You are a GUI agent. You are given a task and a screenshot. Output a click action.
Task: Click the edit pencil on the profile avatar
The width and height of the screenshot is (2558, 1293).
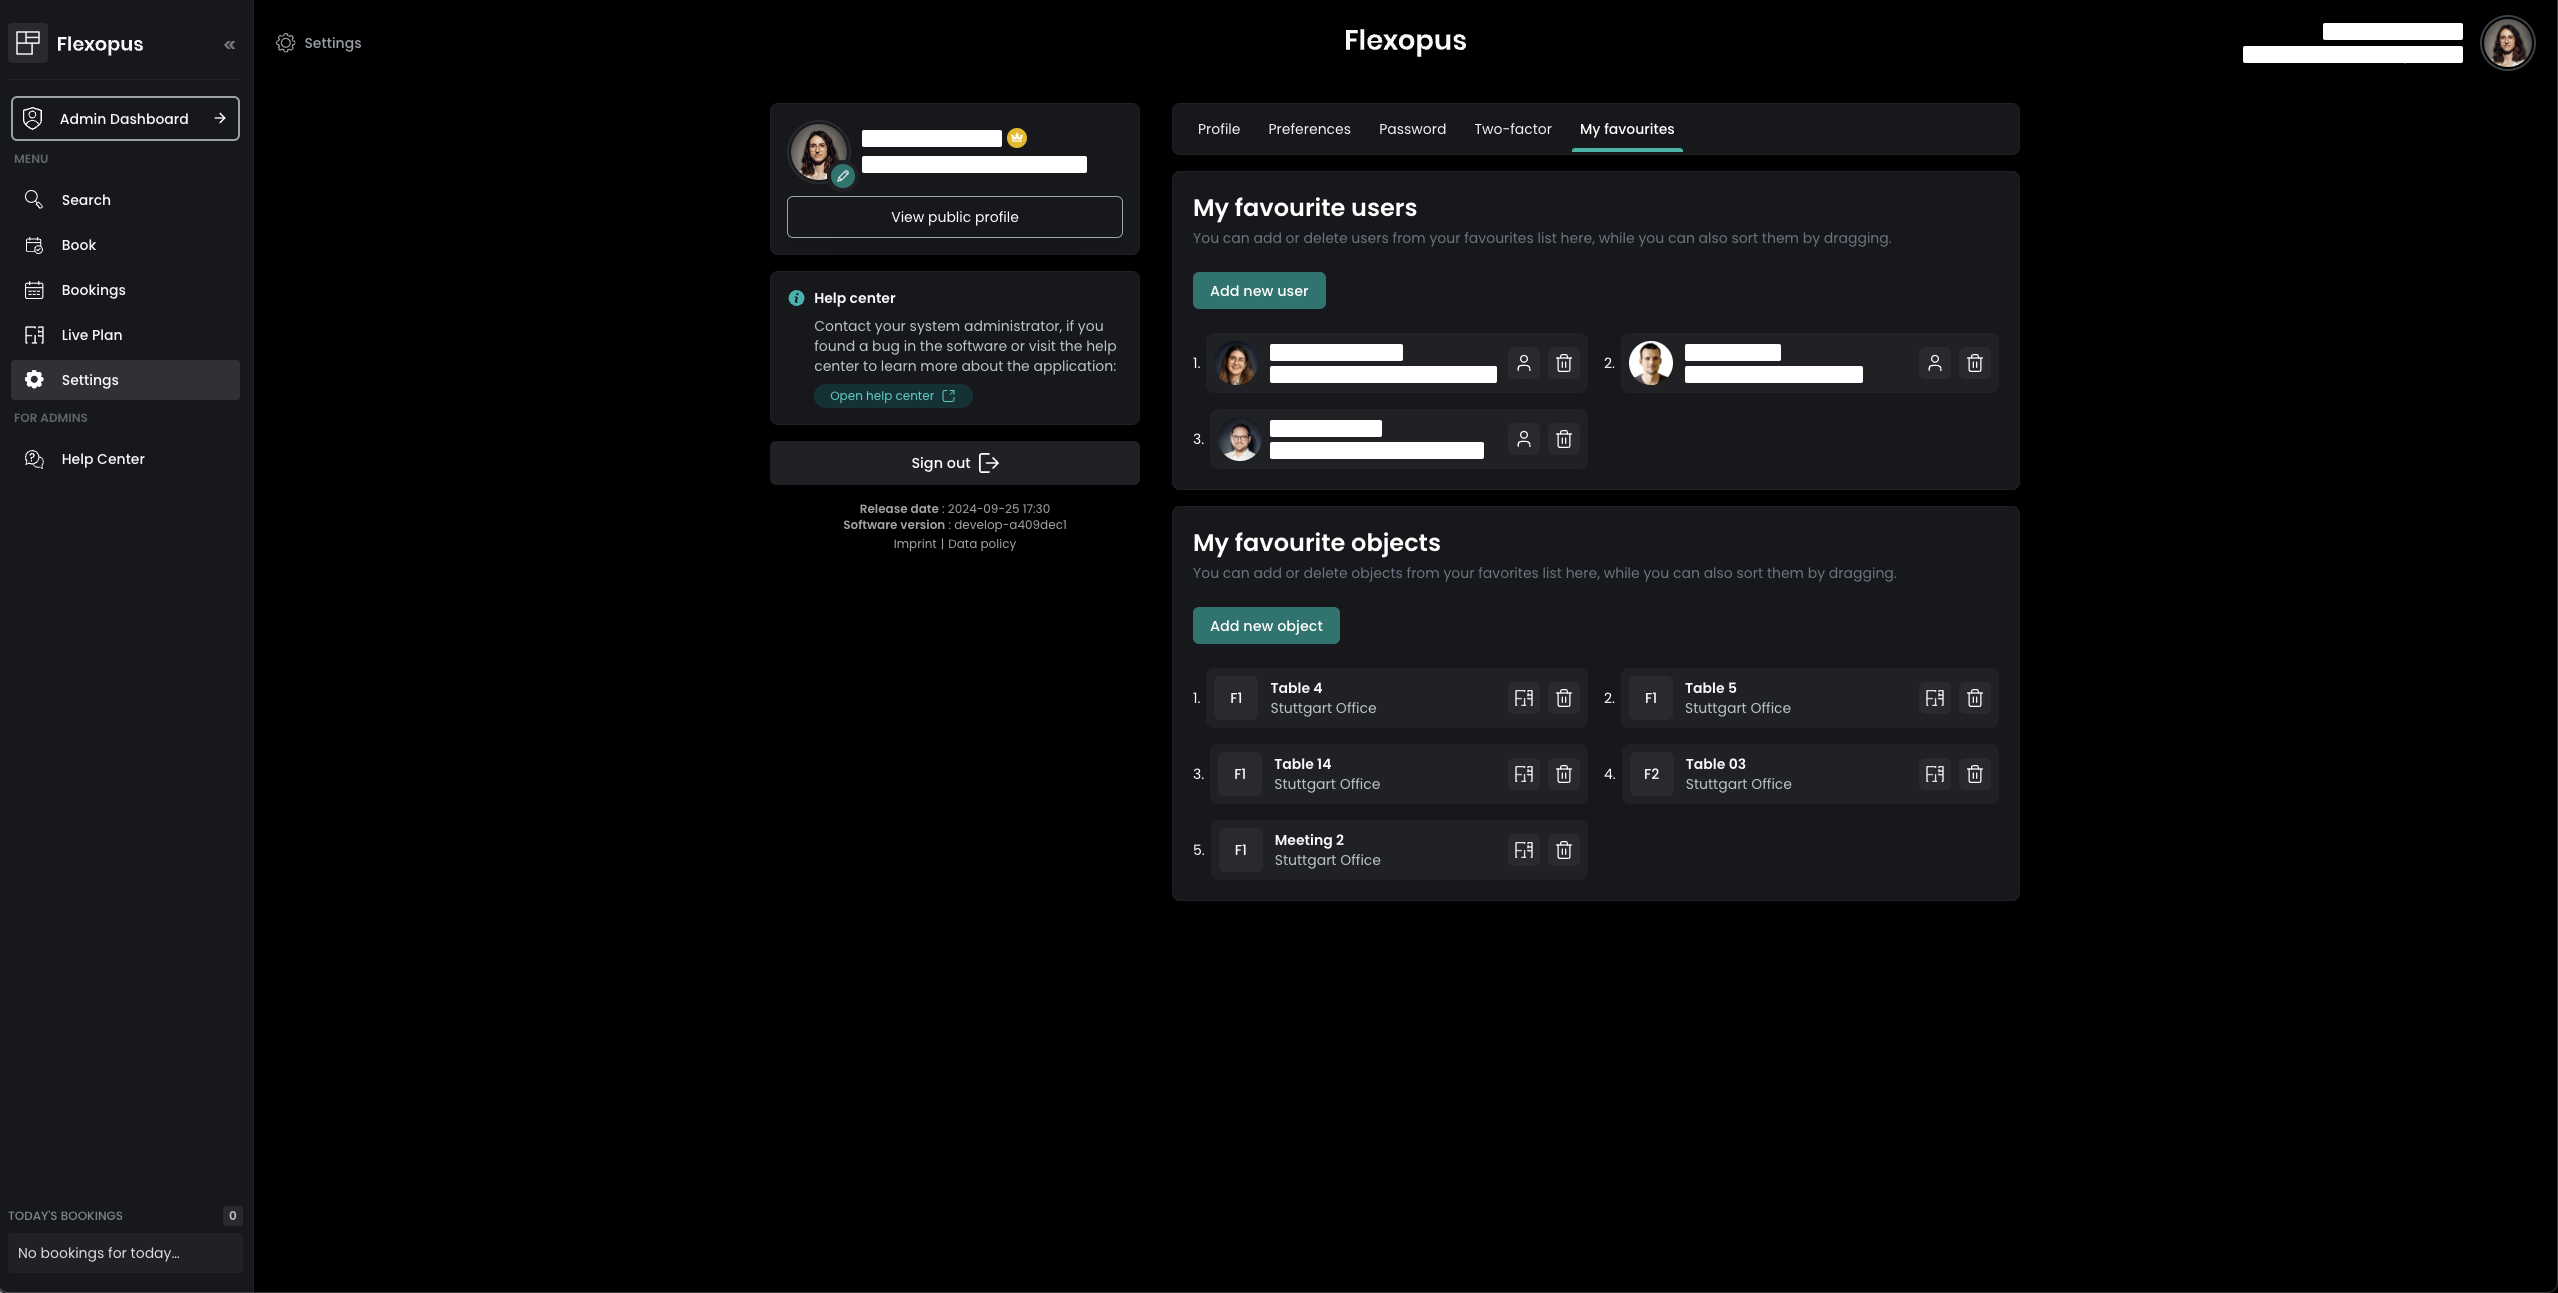pos(843,176)
